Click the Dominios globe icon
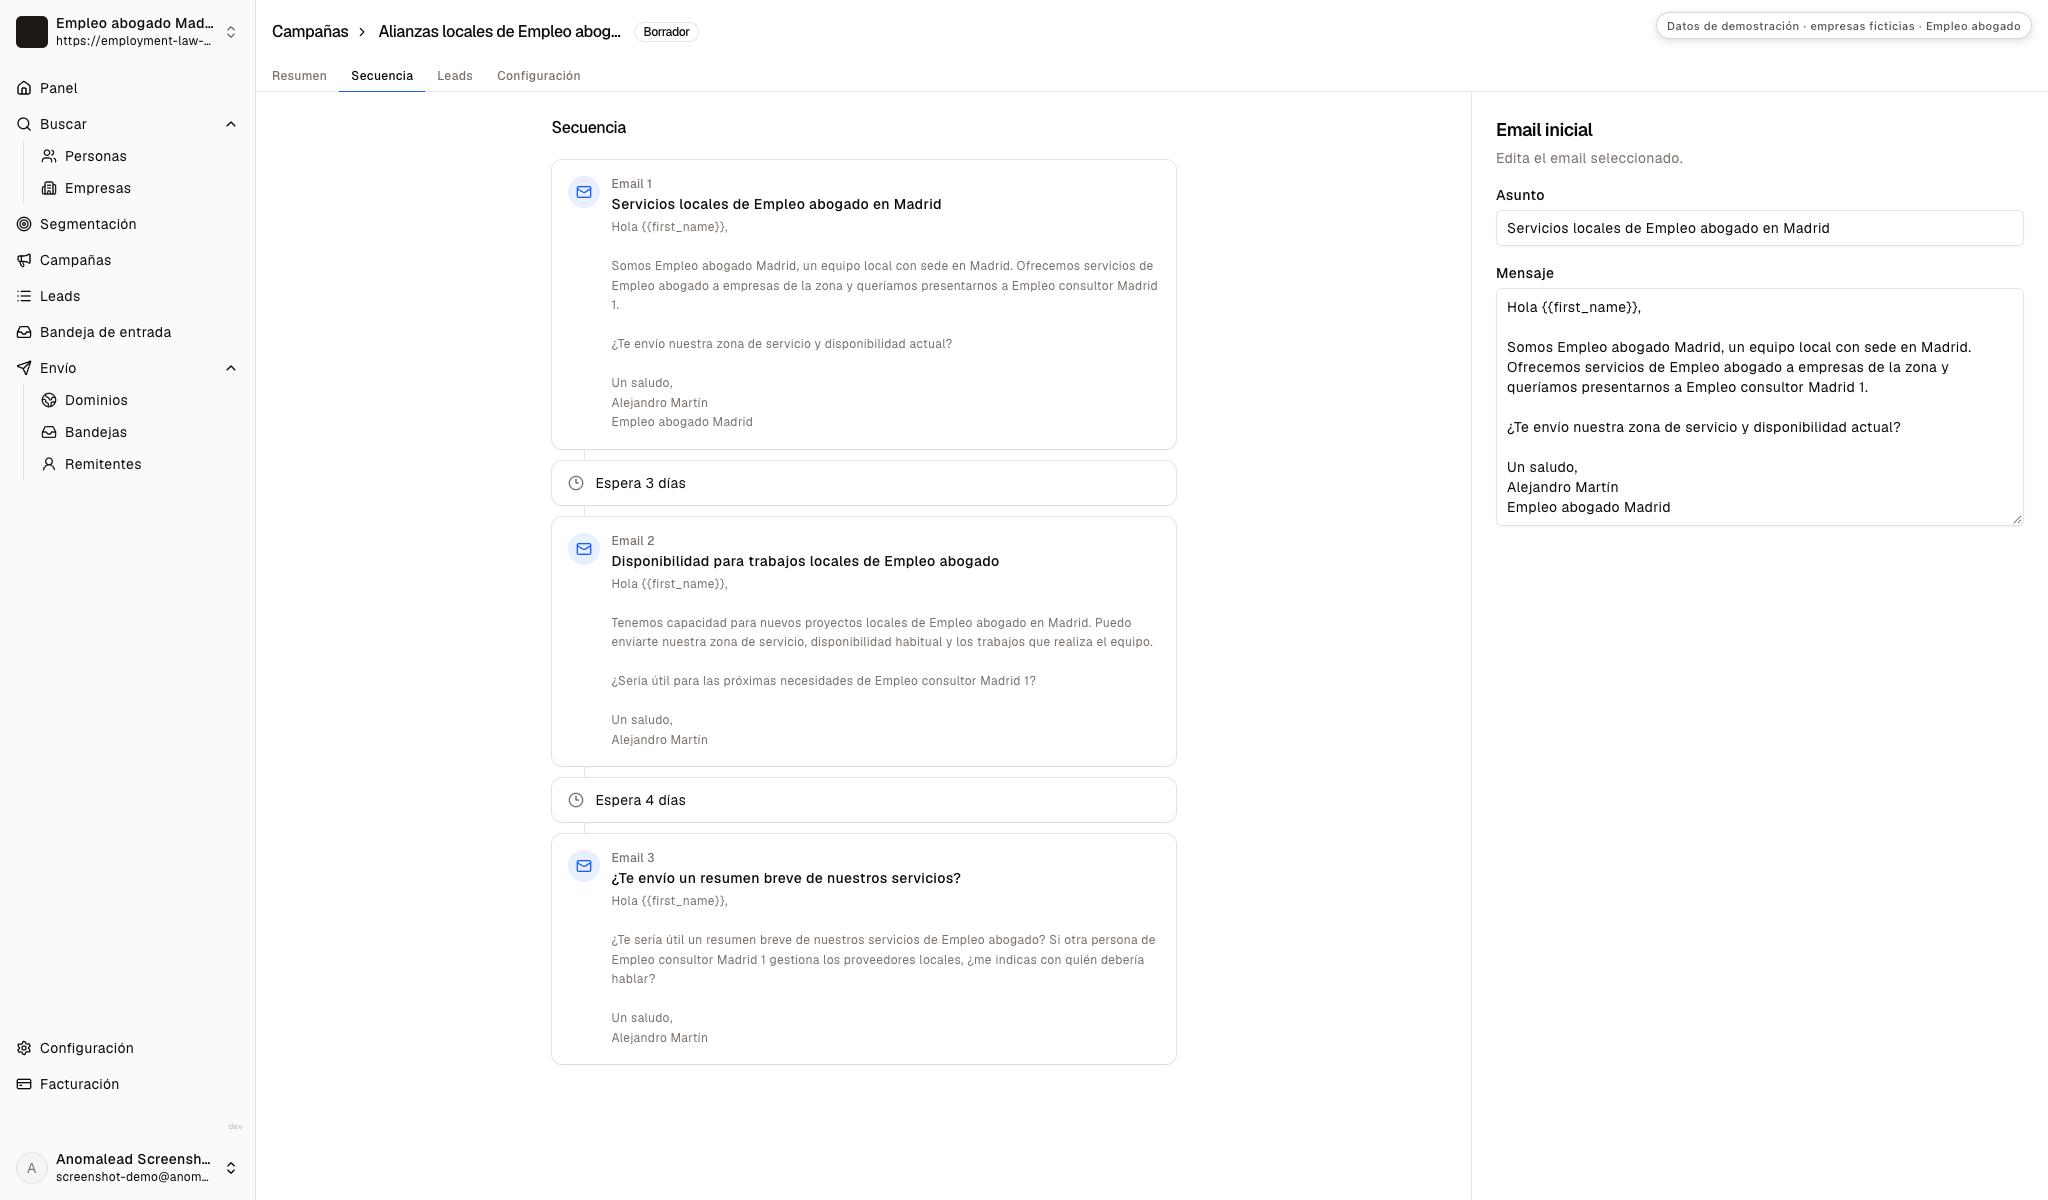Screen dimensions: 2048x1200 49,400
